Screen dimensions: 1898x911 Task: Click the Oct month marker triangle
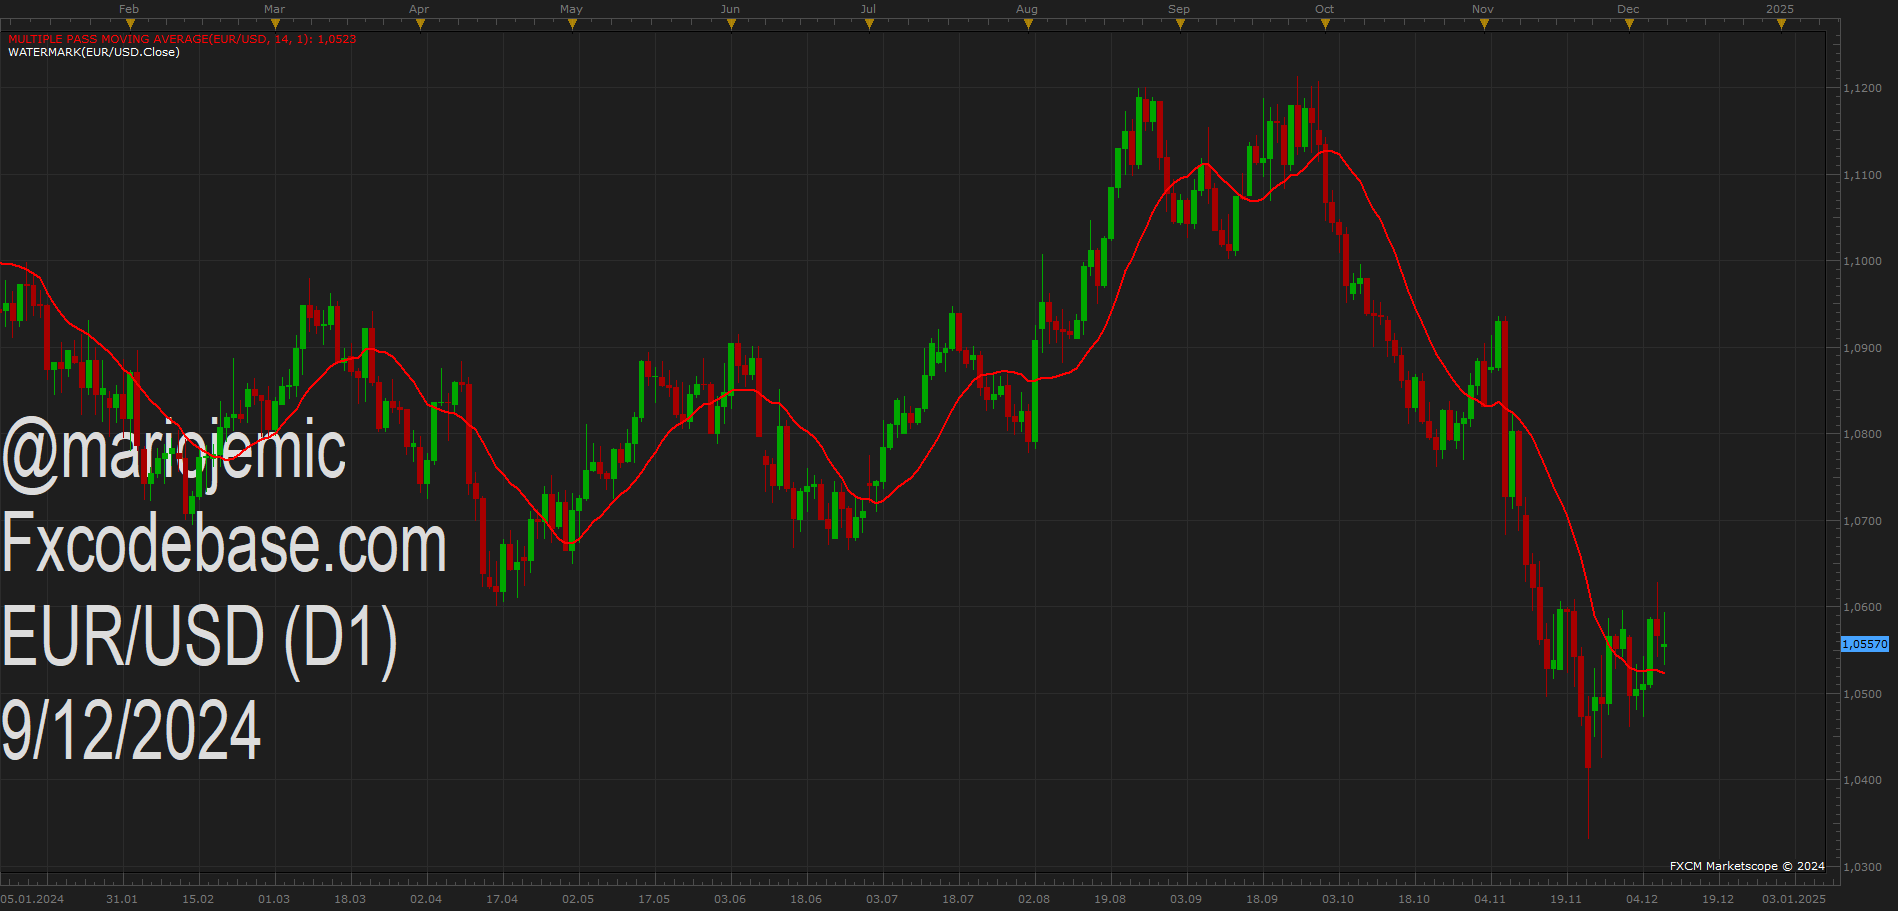pyautogui.click(x=1325, y=24)
